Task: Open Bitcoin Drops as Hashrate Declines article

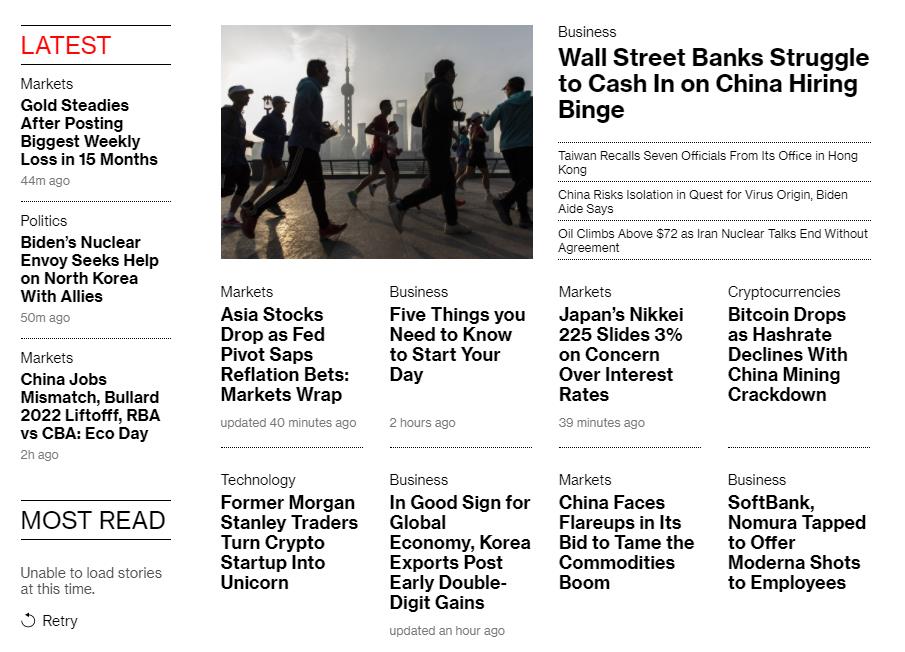Action: point(787,354)
